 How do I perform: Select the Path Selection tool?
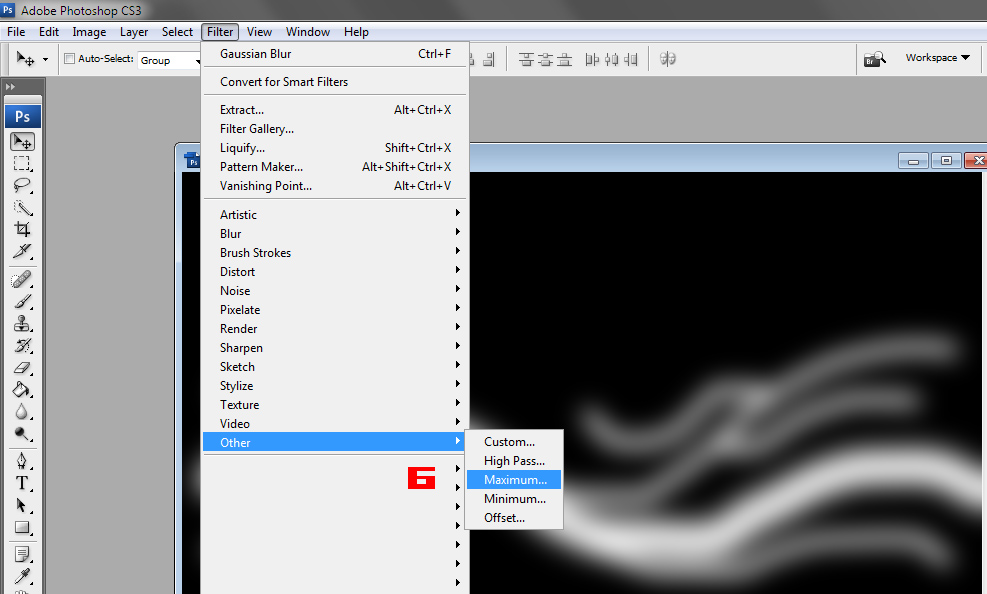coord(22,505)
